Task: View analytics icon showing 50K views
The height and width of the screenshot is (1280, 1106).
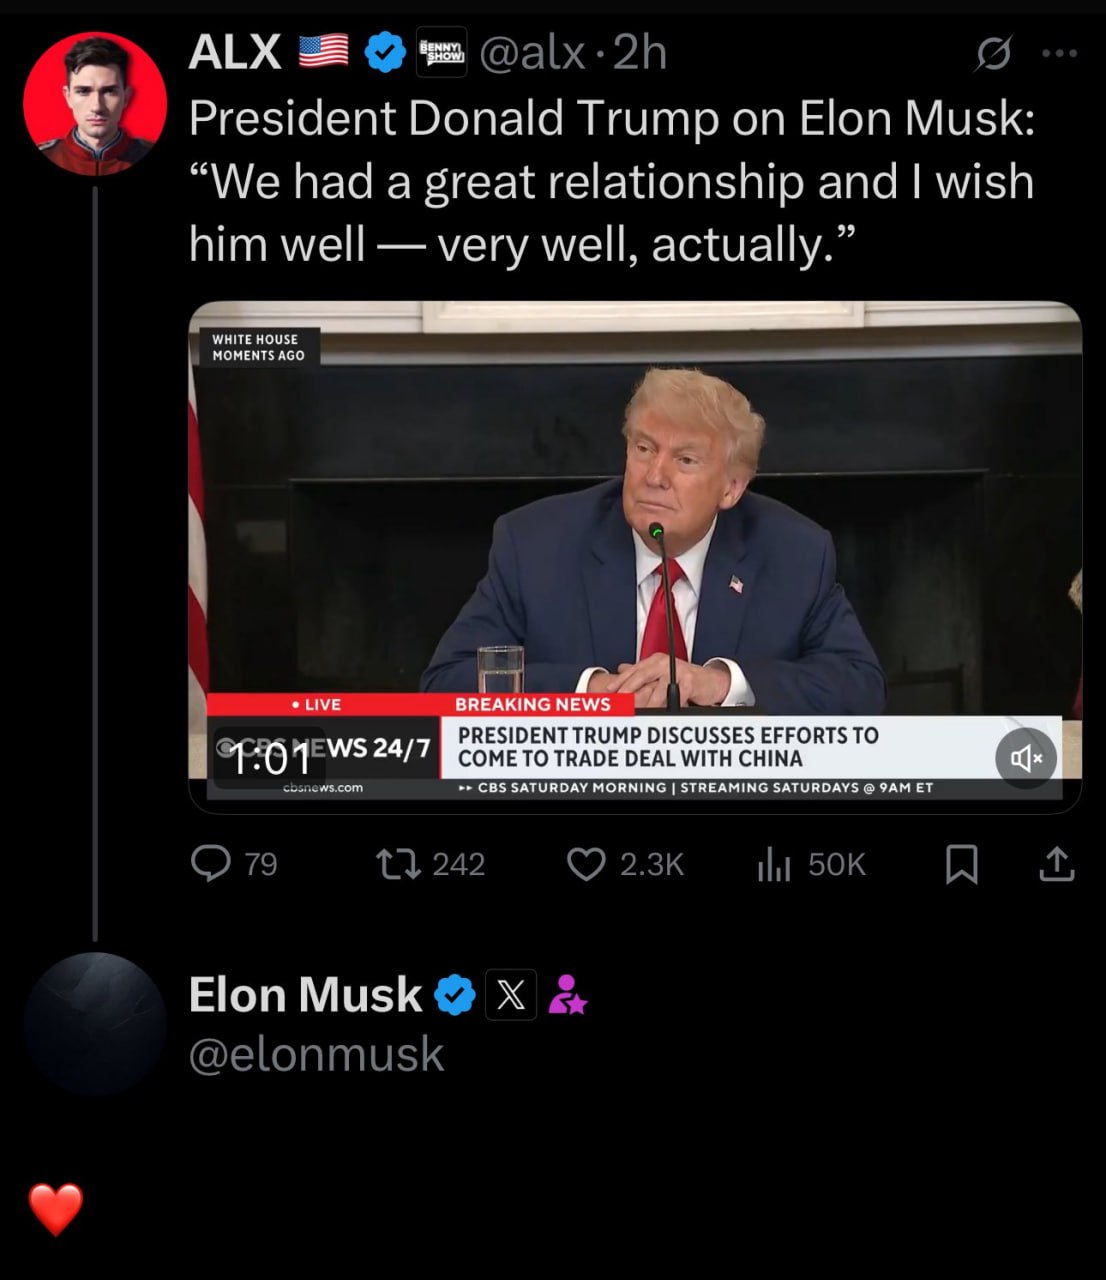Action: tap(774, 864)
